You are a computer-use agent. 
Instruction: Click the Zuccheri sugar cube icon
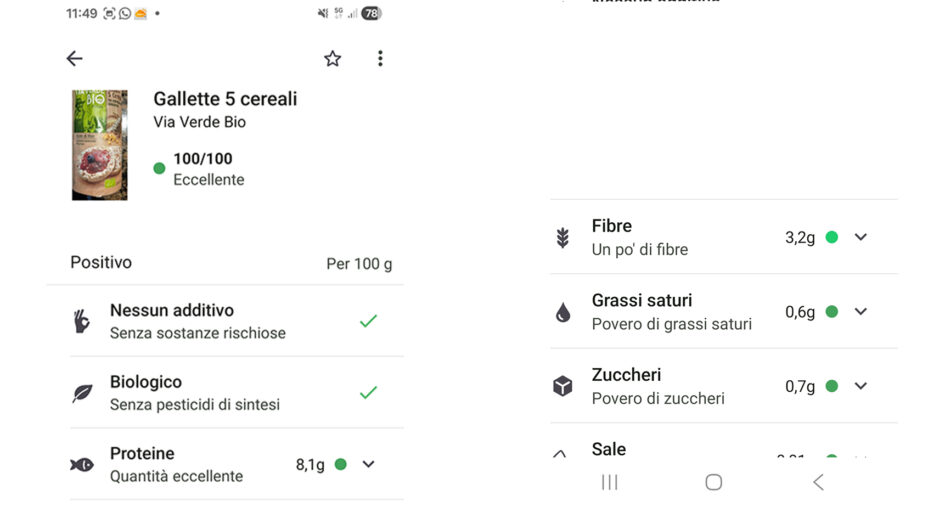[x=563, y=386]
